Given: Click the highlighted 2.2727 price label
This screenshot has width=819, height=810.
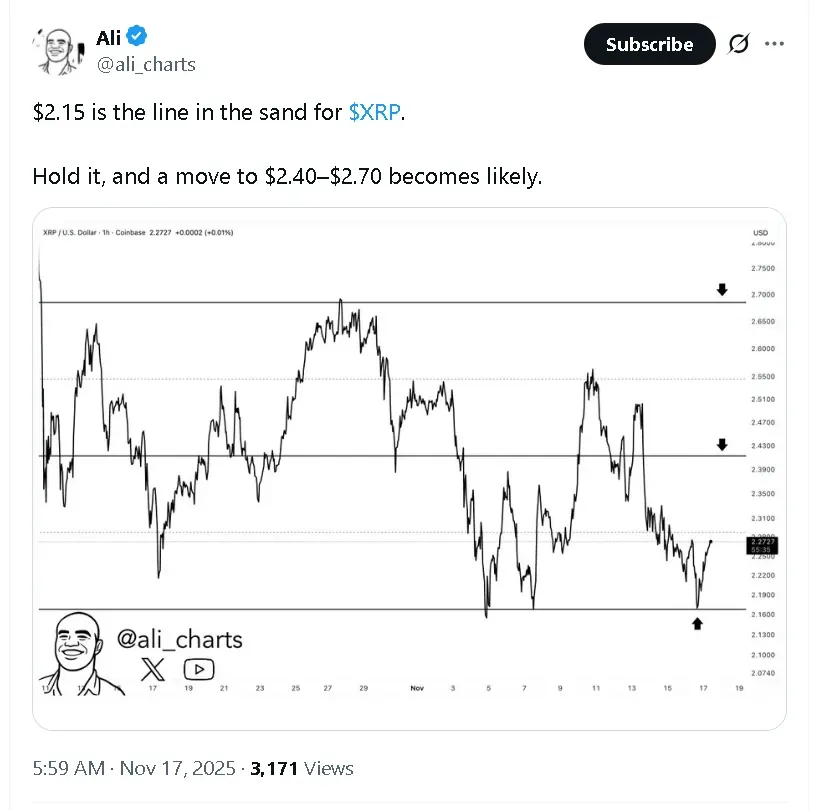Looking at the screenshot, I should point(760,544).
